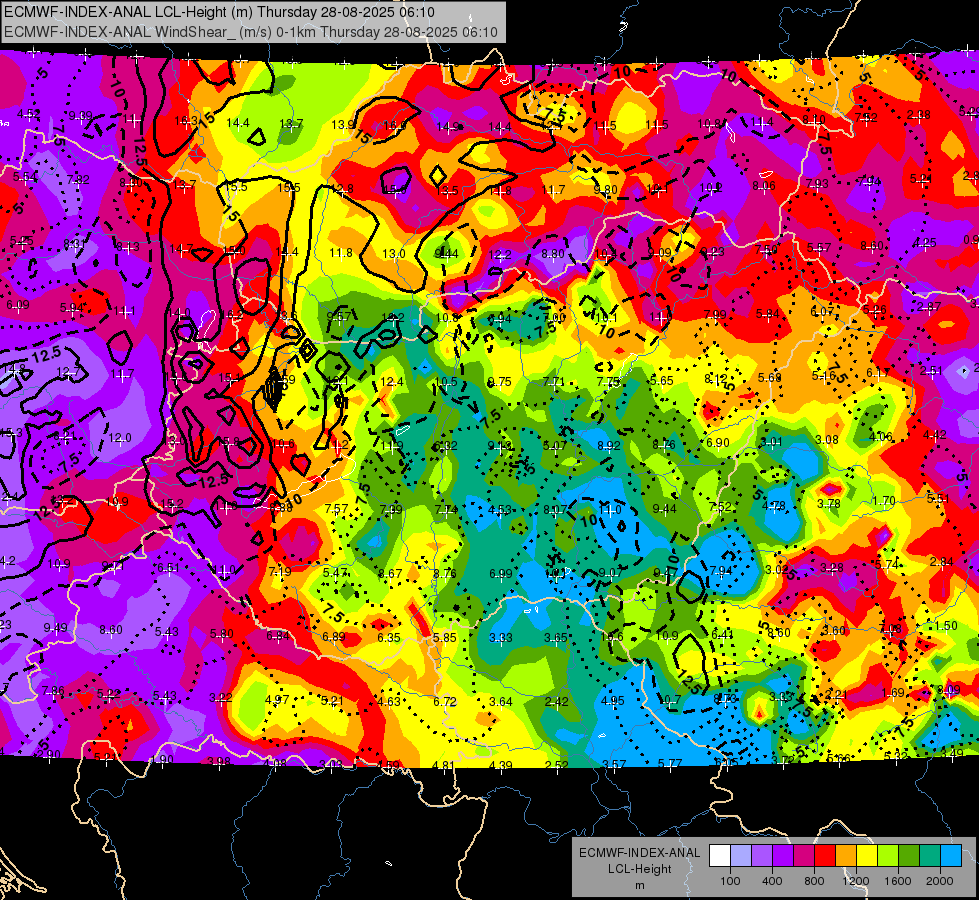Click the '400' legend scale label
This screenshot has width=979, height=900.
772,881
